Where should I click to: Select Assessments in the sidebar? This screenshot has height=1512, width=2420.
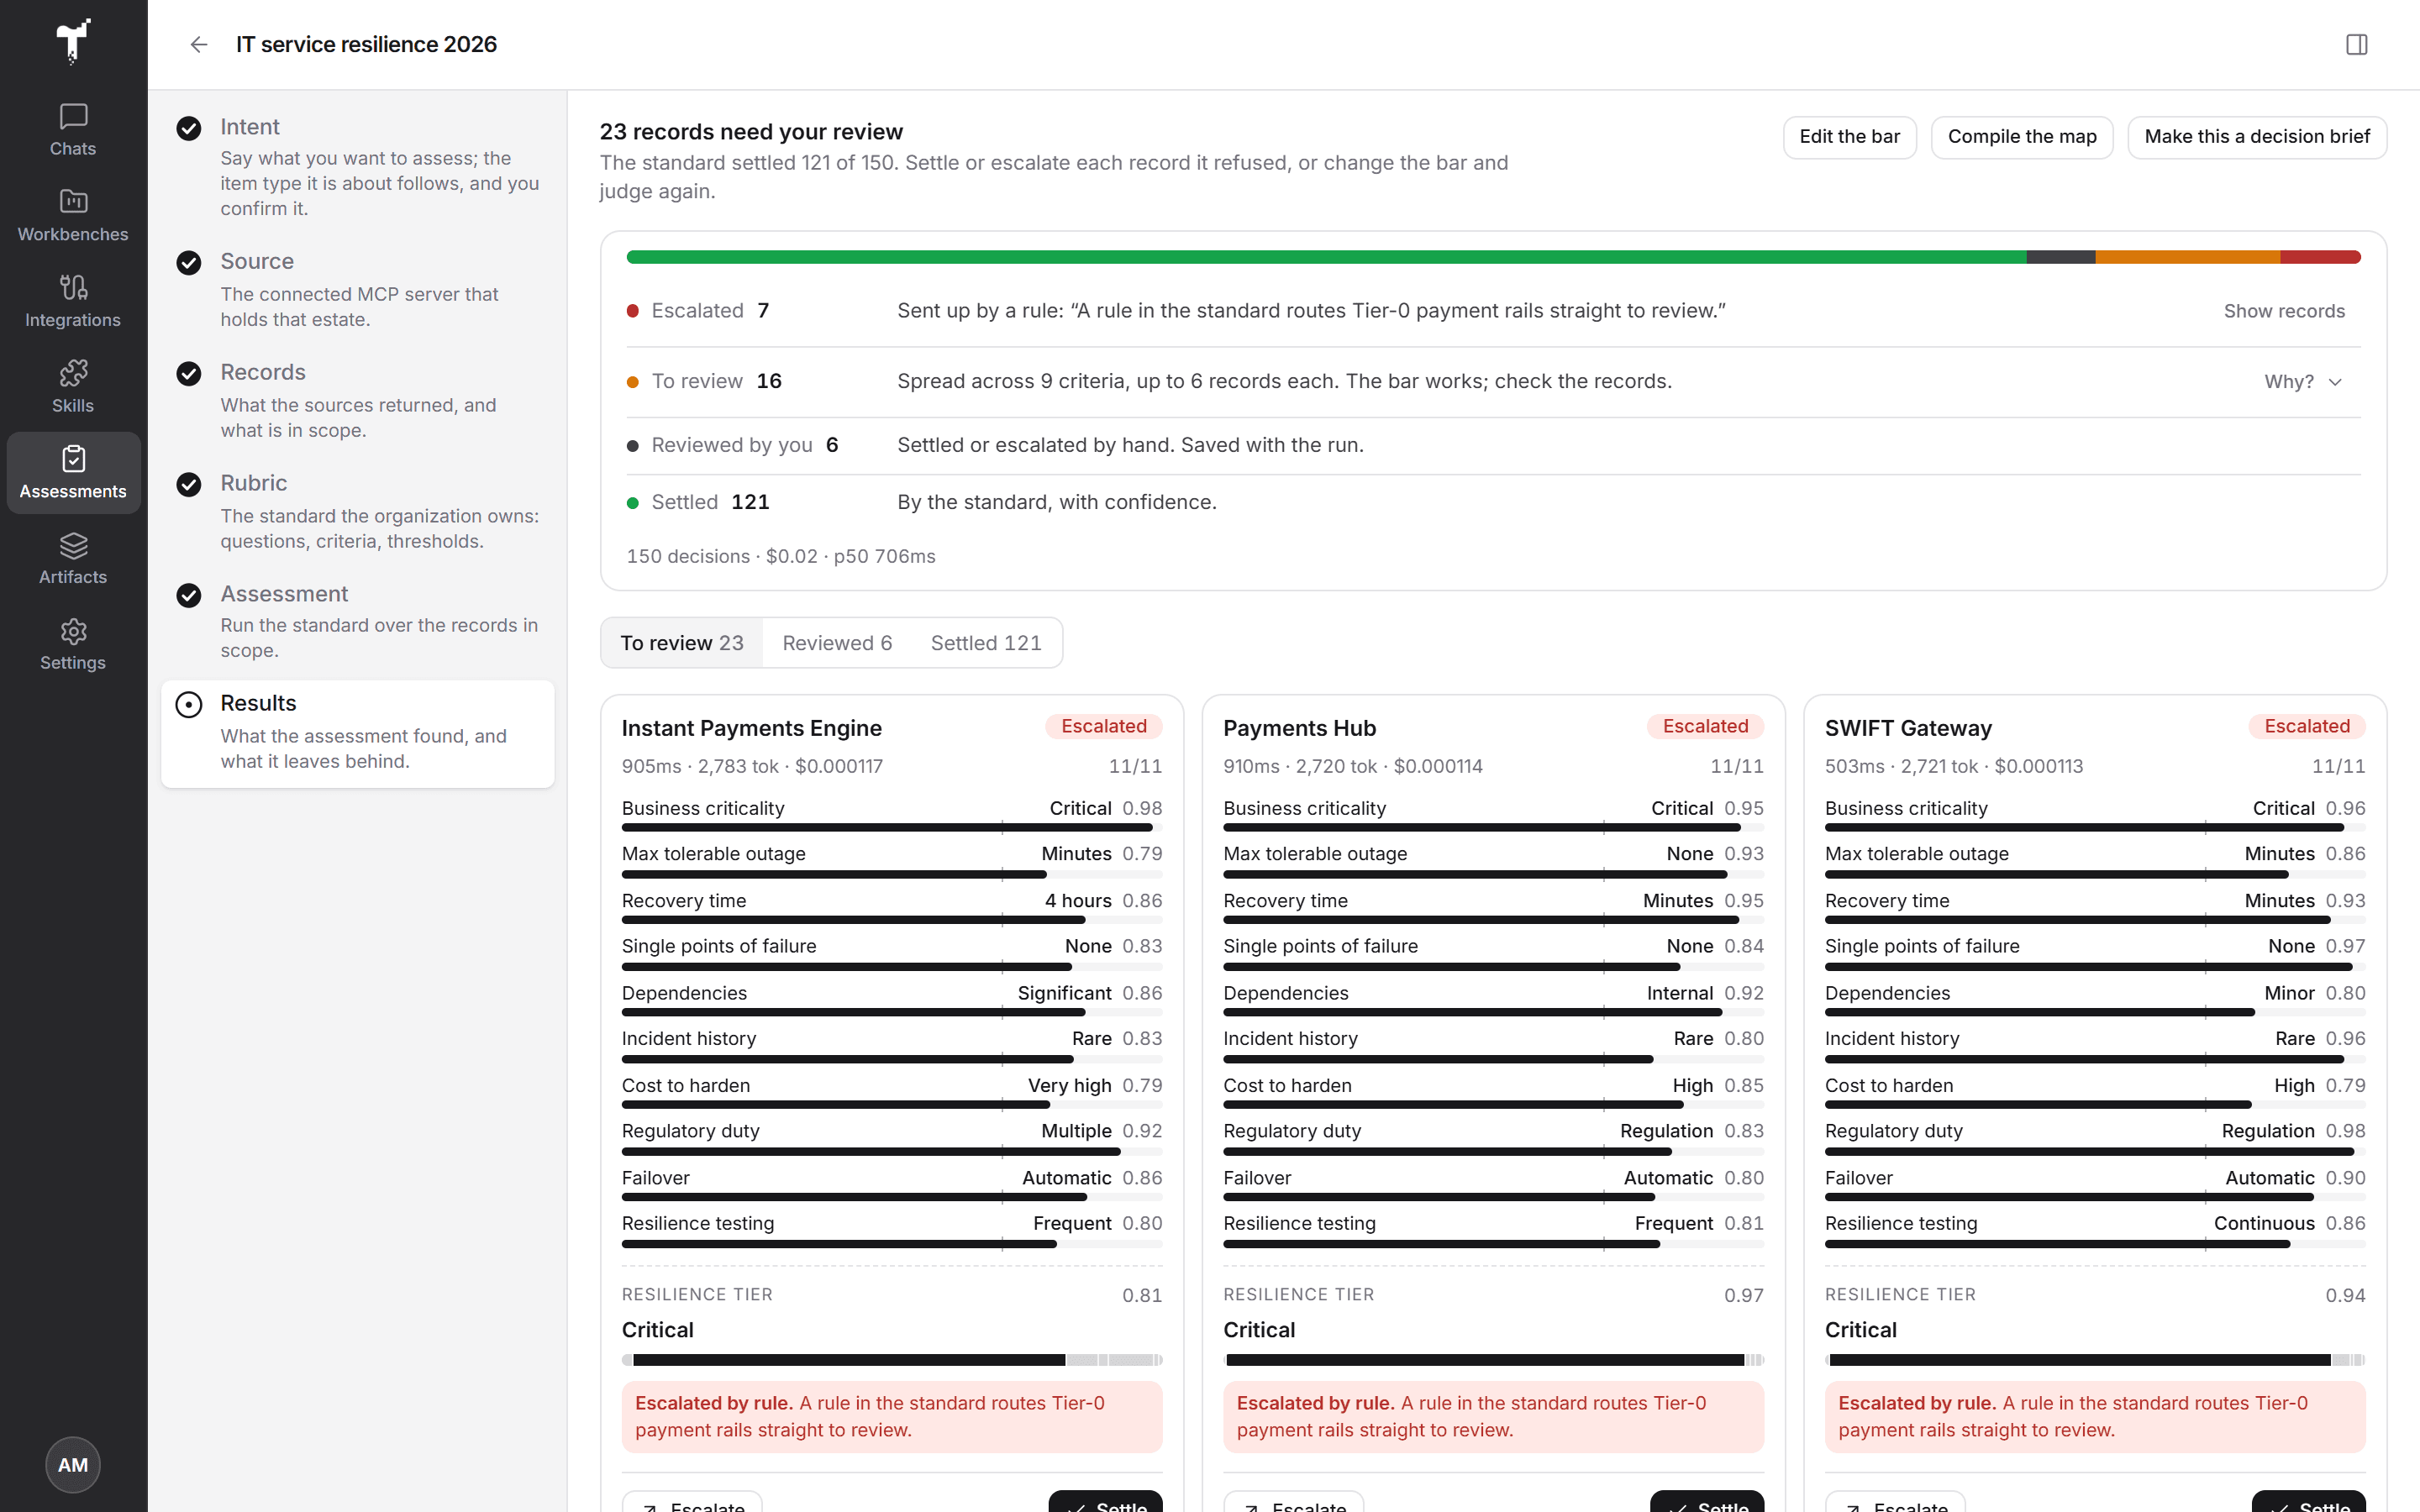[x=73, y=472]
